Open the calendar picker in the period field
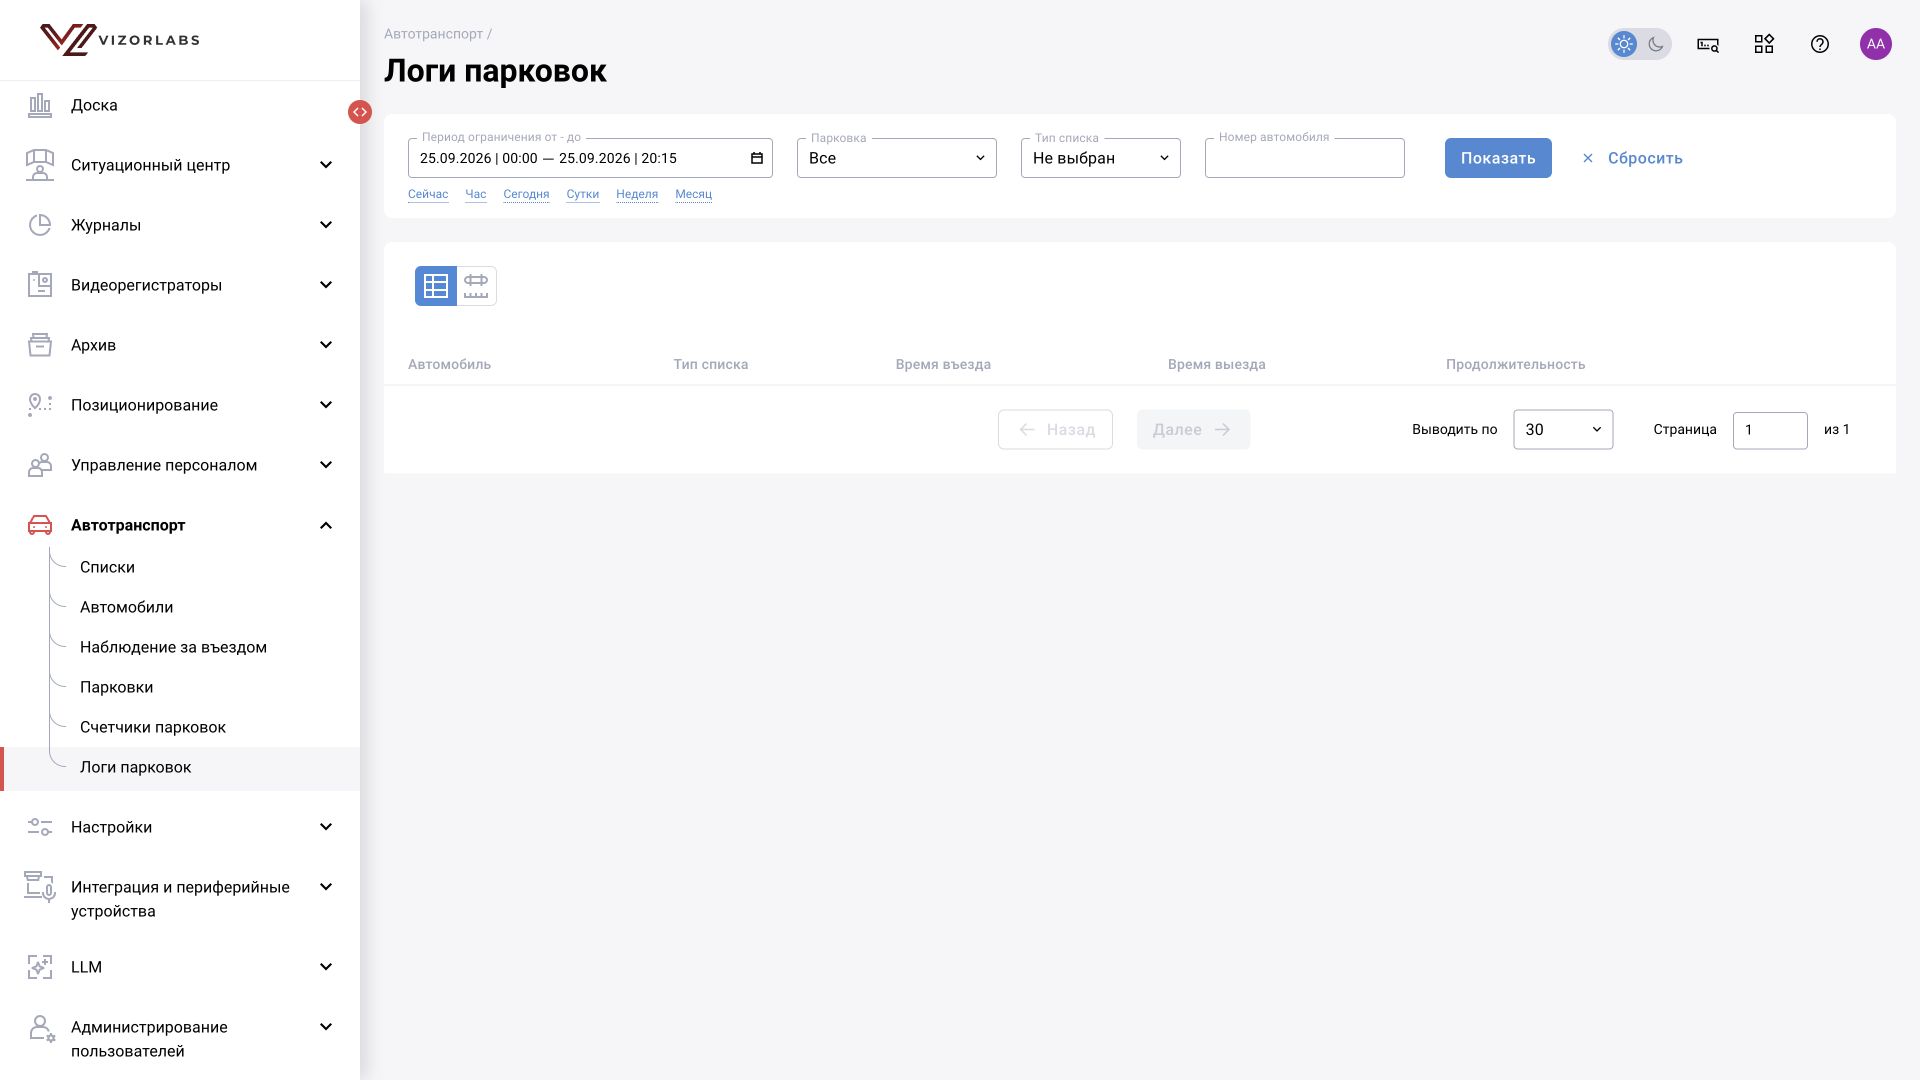The width and height of the screenshot is (1920, 1080). (x=757, y=158)
